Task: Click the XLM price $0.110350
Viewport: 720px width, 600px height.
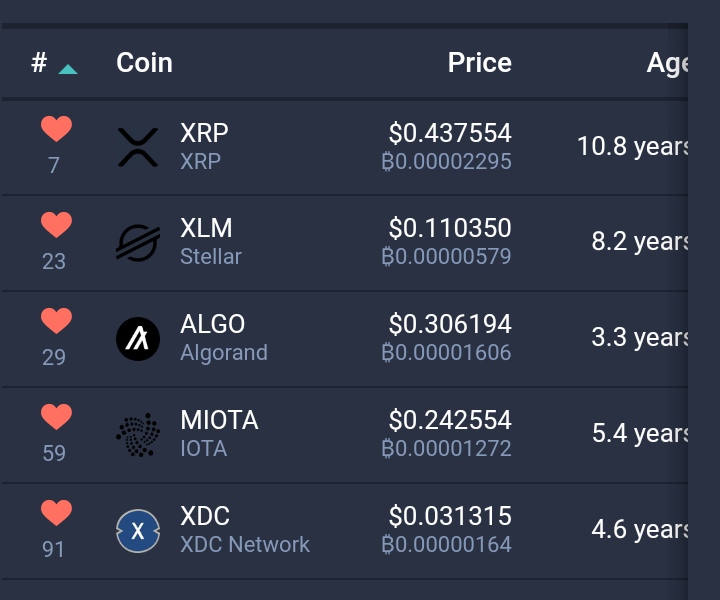Action: pyautogui.click(x=450, y=228)
